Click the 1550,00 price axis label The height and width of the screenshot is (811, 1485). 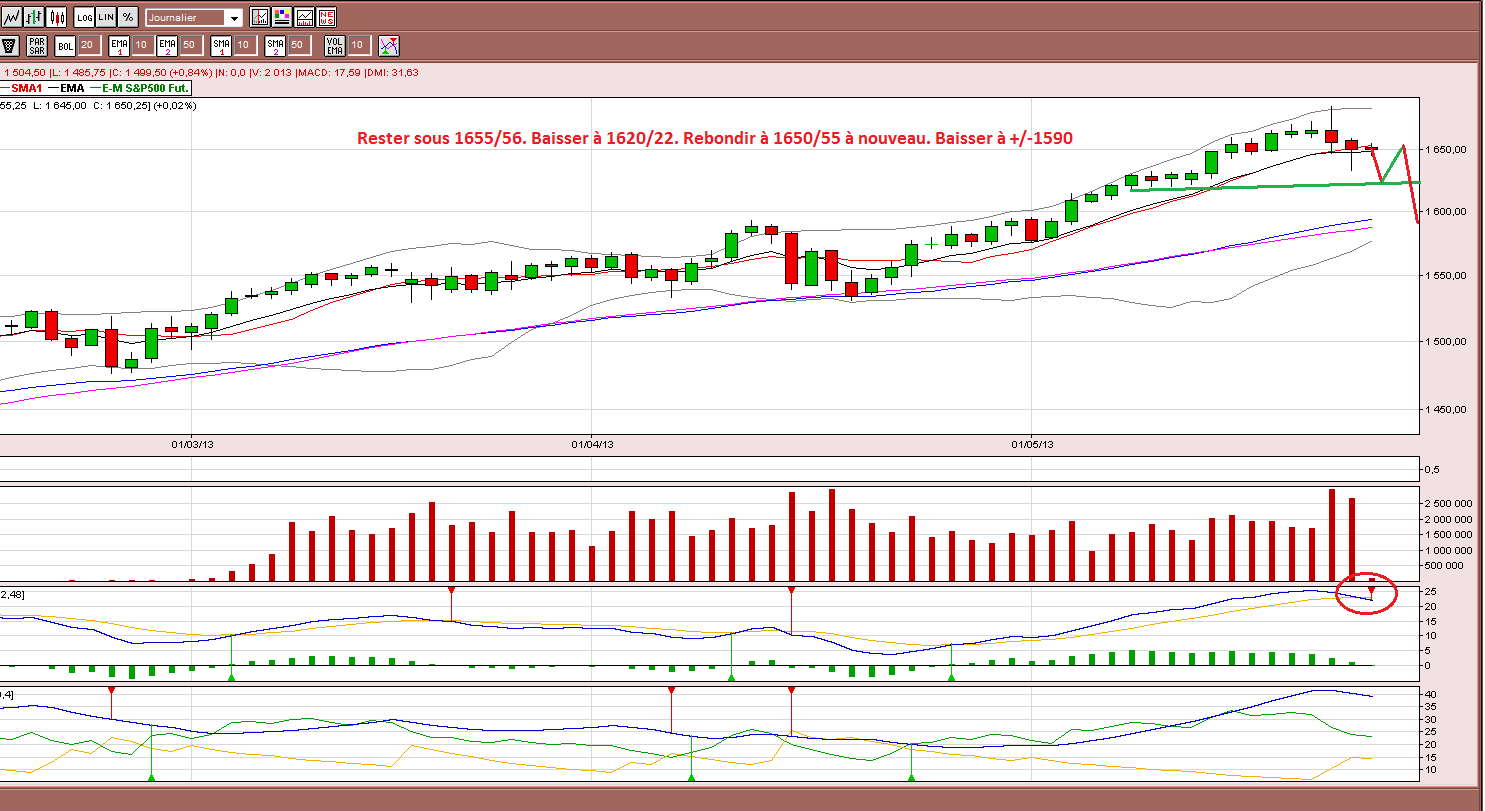coord(1446,275)
